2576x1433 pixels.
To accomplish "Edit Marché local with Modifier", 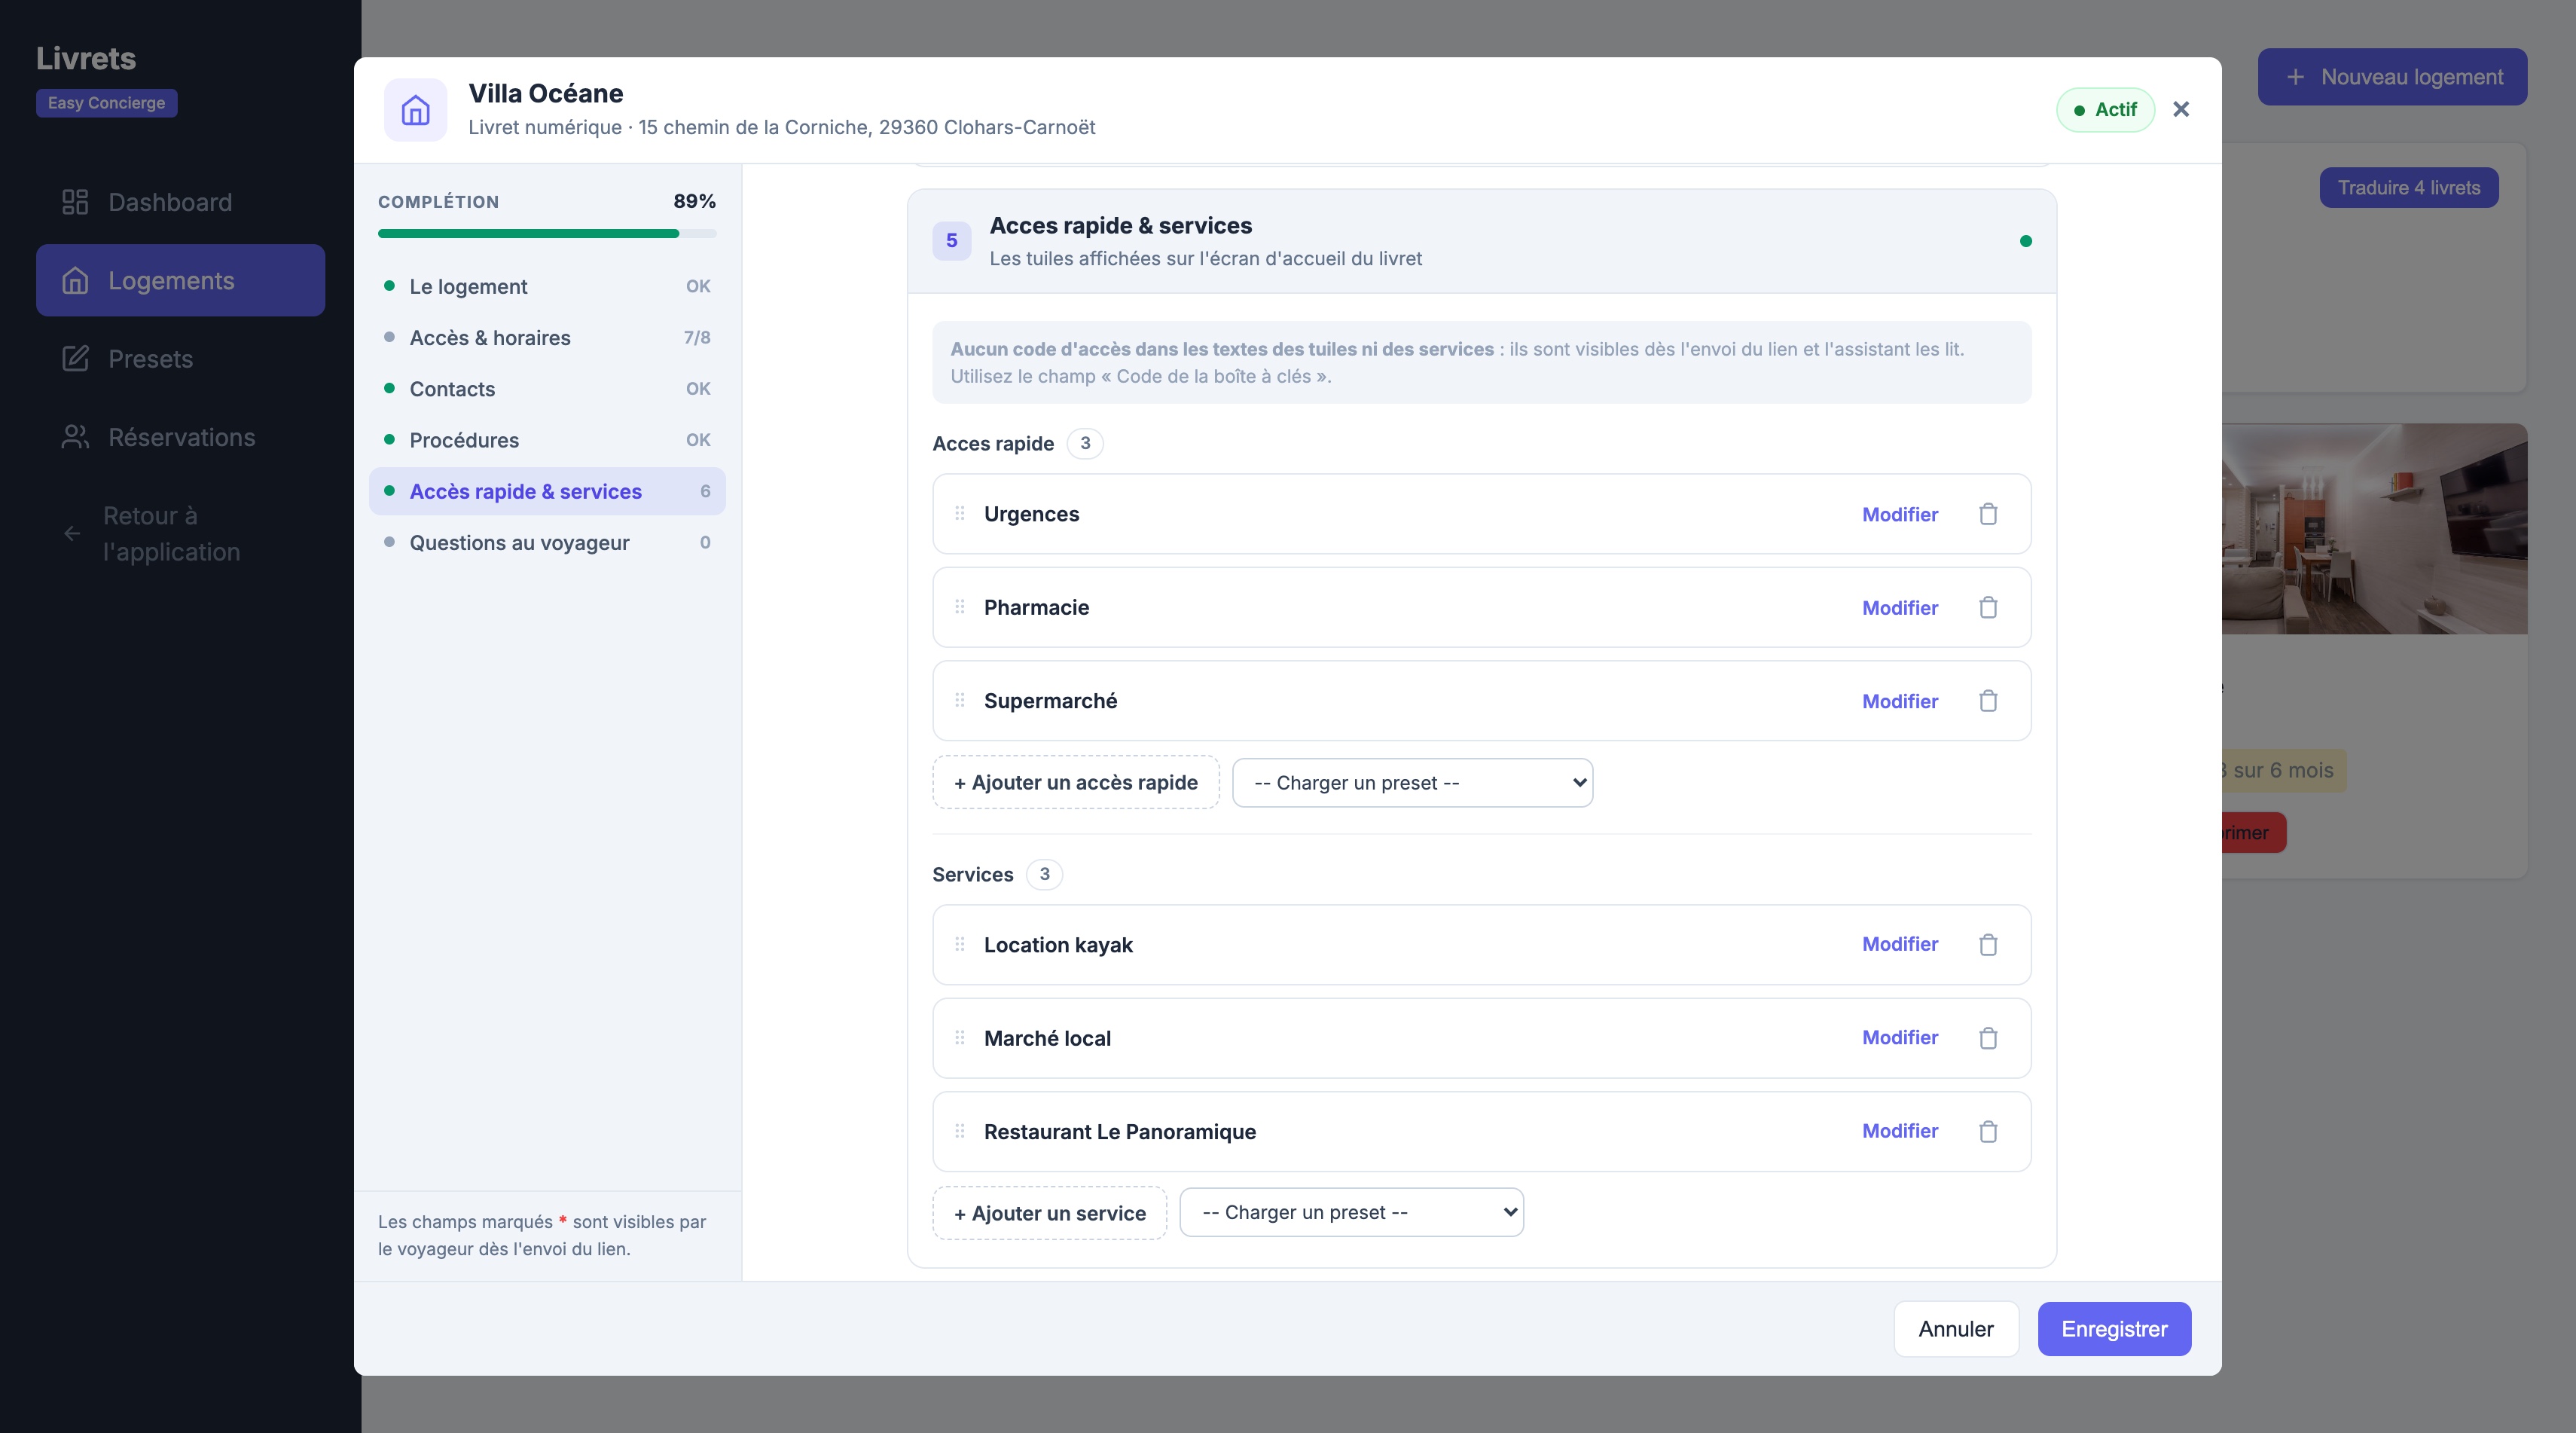I will coord(1899,1037).
